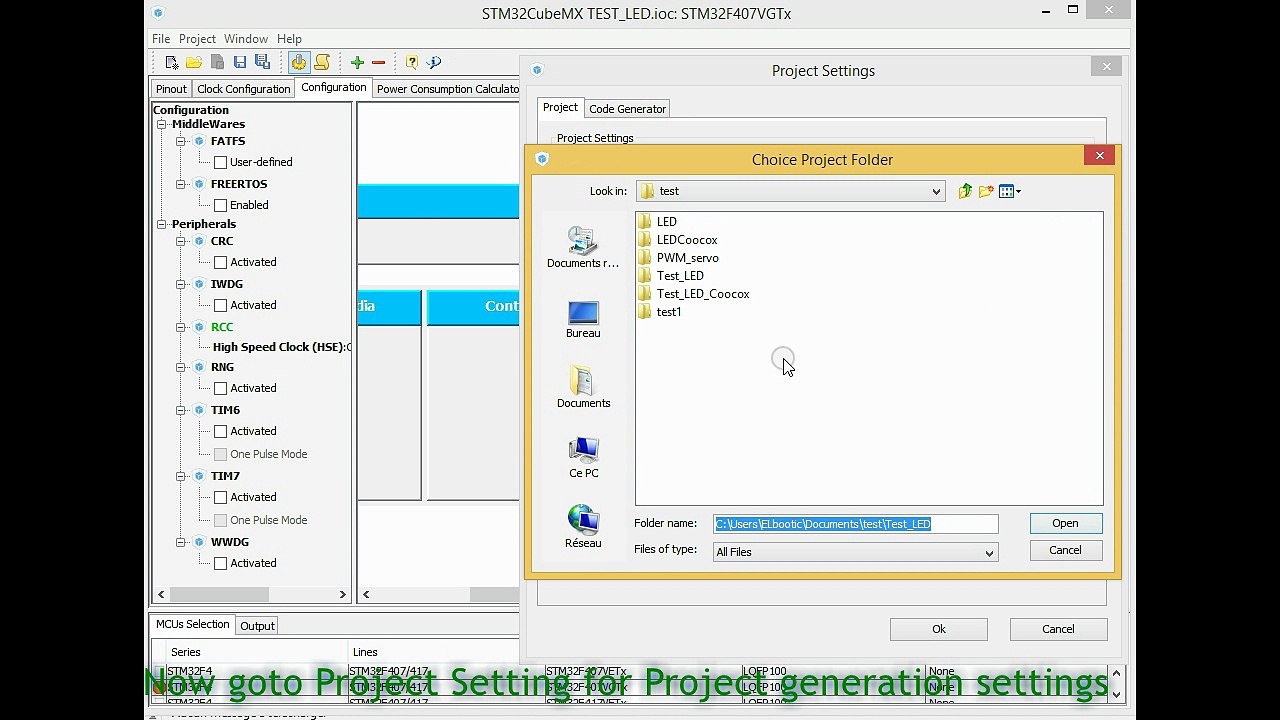Collapse the TIM6 tree node
This screenshot has height=720, width=1280.
click(181, 410)
